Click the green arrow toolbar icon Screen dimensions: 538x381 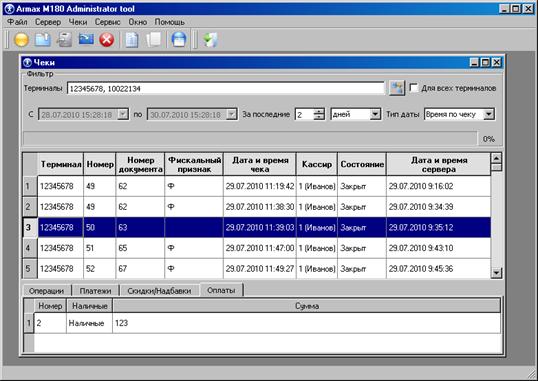pyautogui.click(x=210, y=40)
